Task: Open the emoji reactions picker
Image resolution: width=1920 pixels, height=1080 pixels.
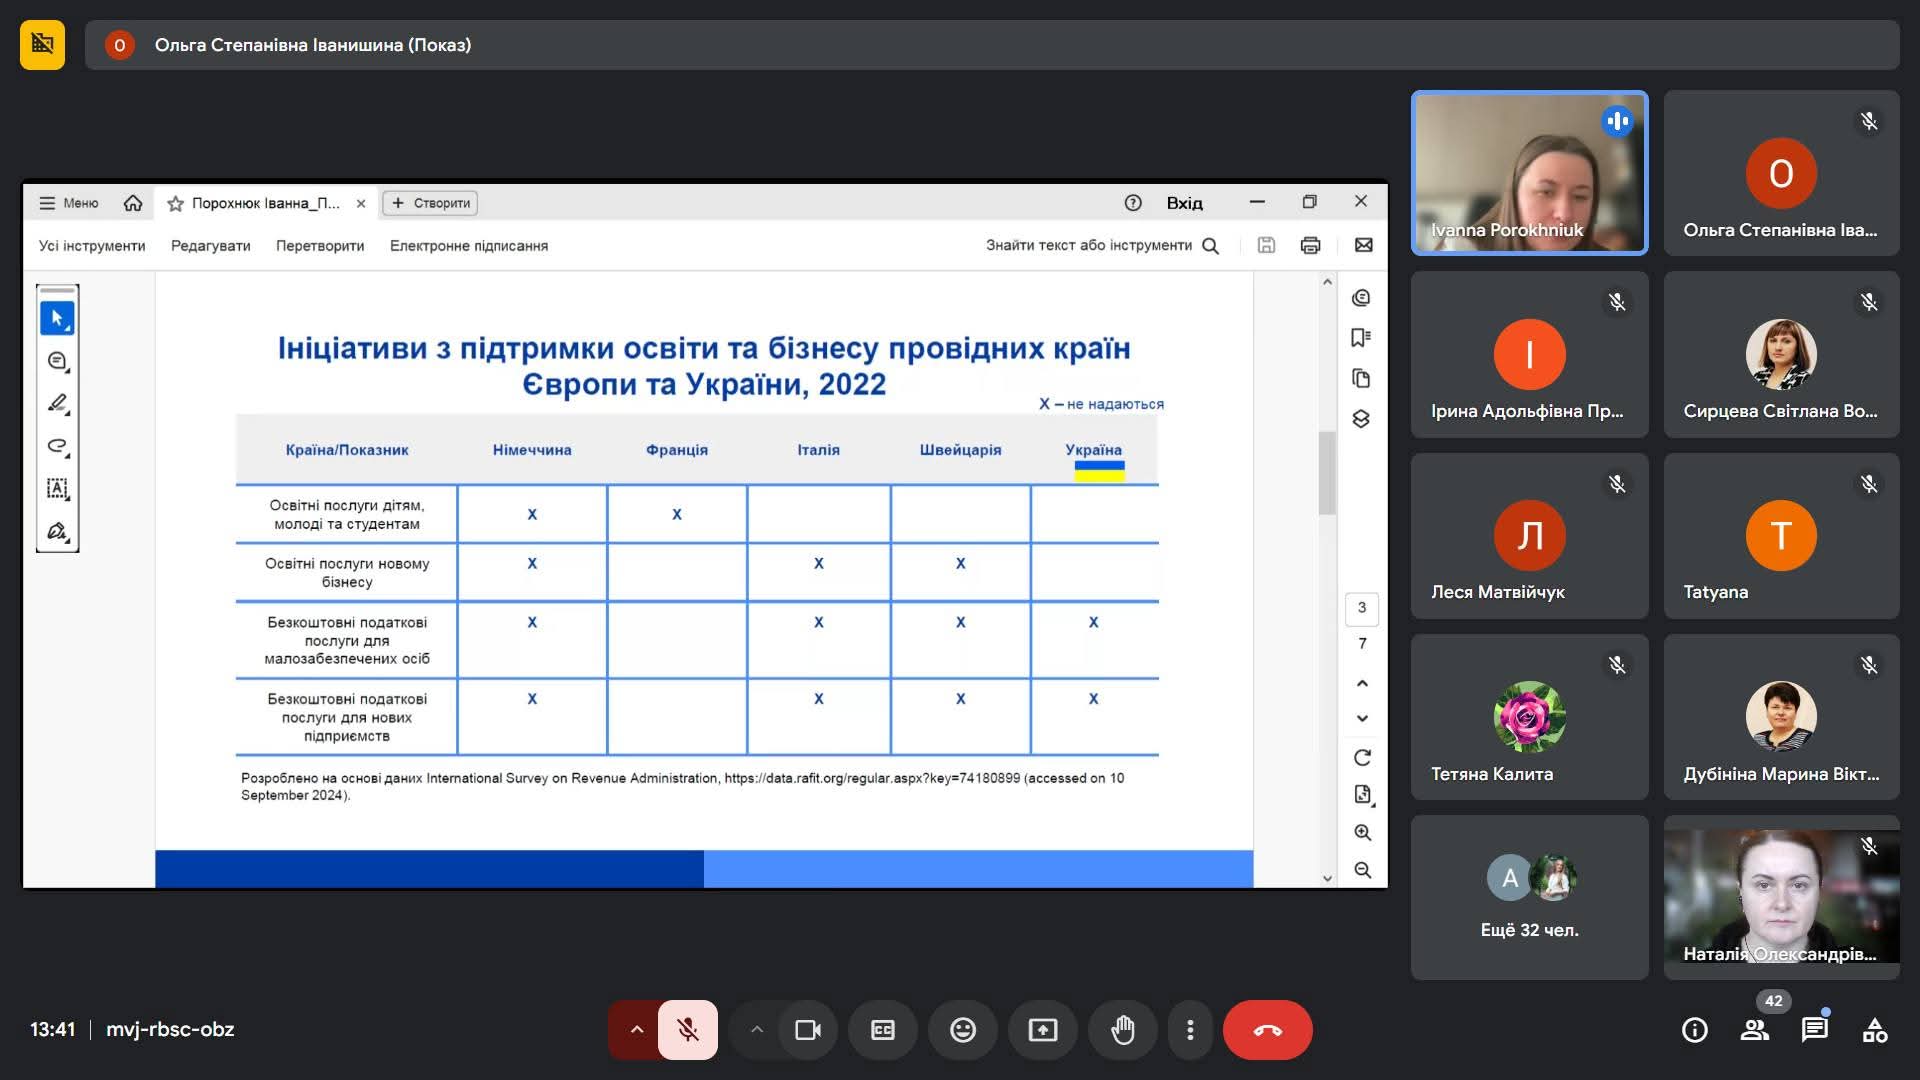Action: 962,1029
